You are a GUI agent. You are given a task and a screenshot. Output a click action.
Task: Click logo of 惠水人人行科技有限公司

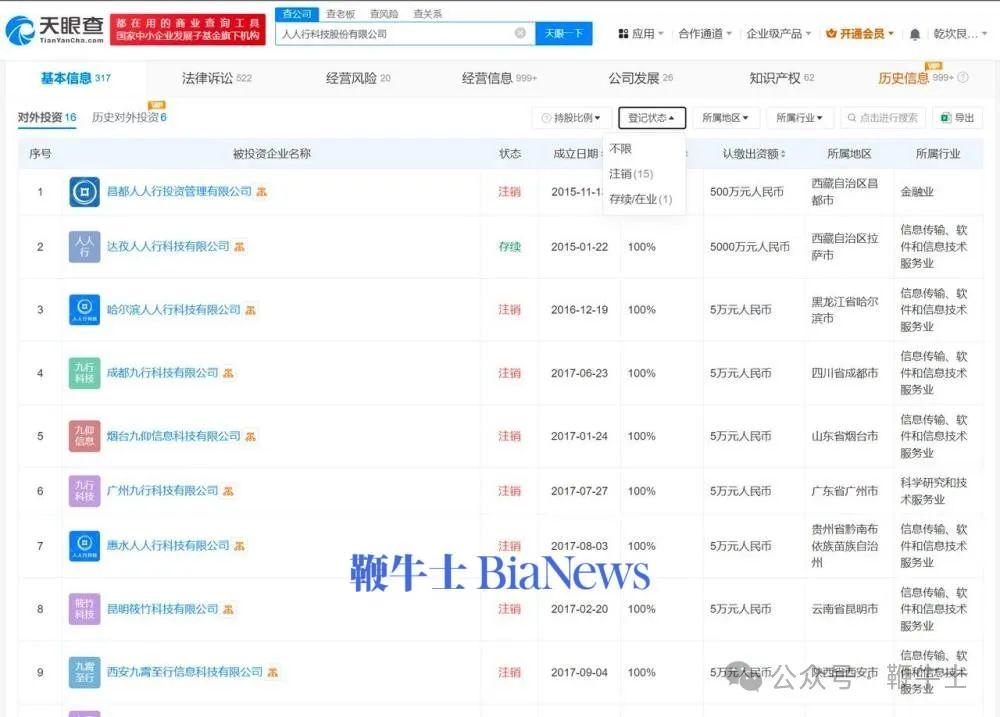pos(84,546)
